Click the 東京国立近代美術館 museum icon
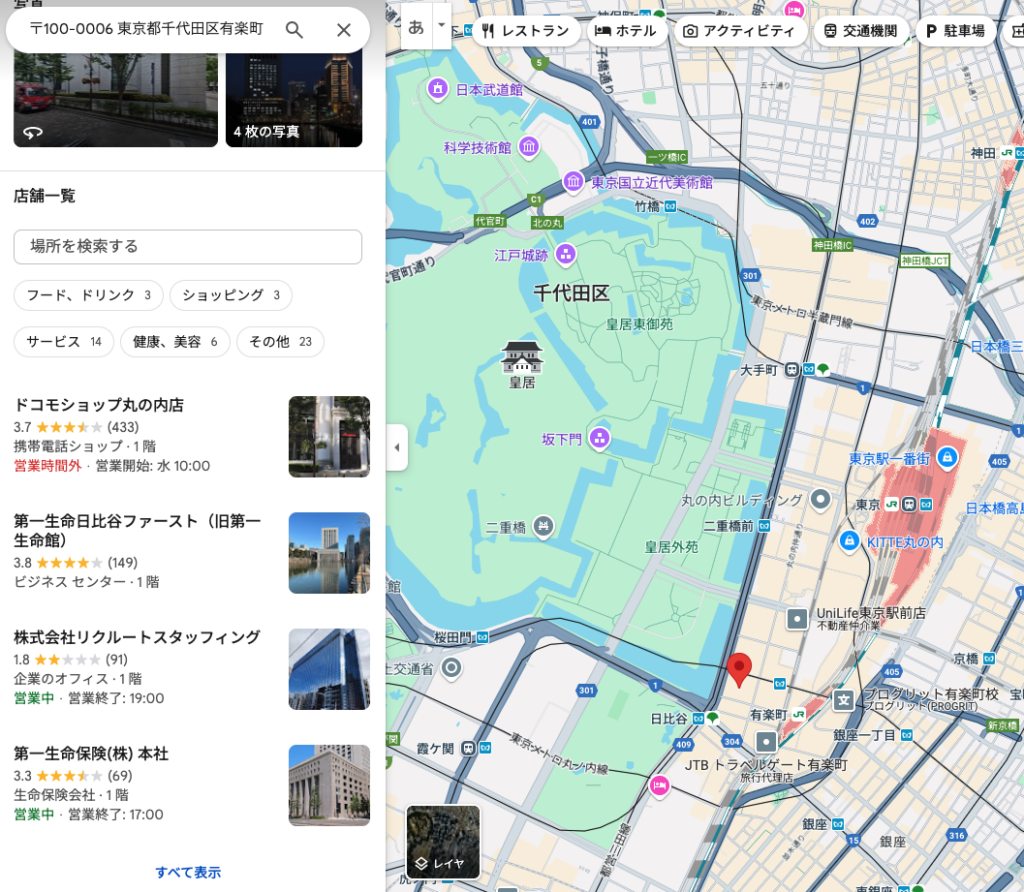The height and width of the screenshot is (892, 1024). 573,181
